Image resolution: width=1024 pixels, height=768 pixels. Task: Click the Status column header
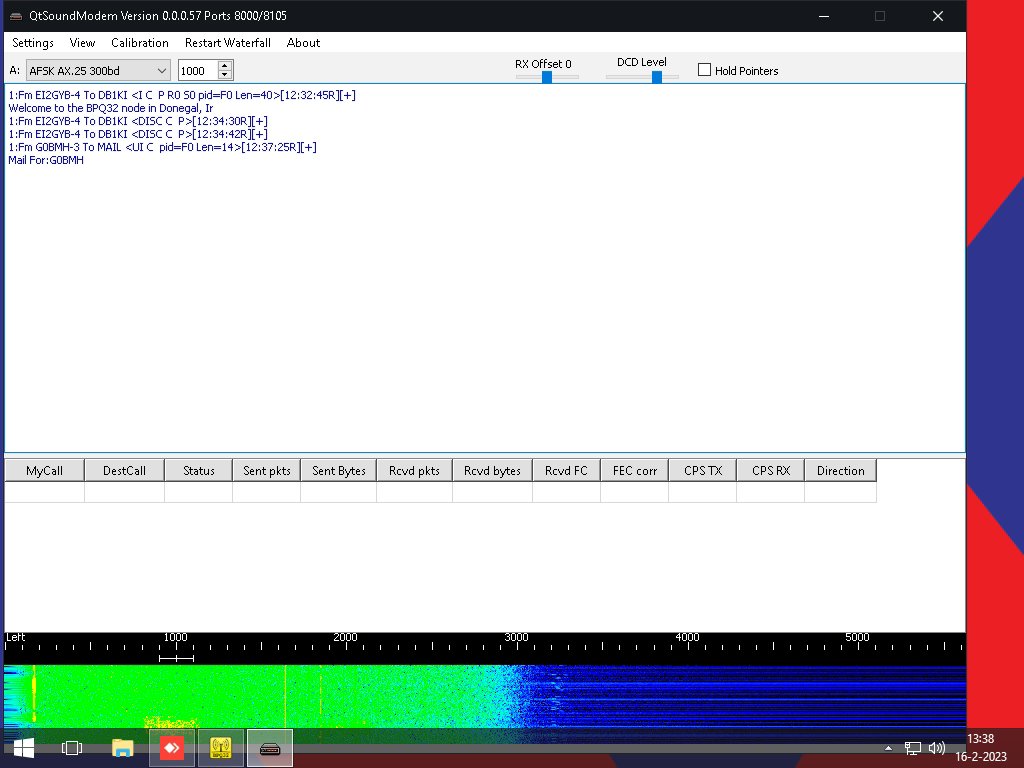(198, 470)
